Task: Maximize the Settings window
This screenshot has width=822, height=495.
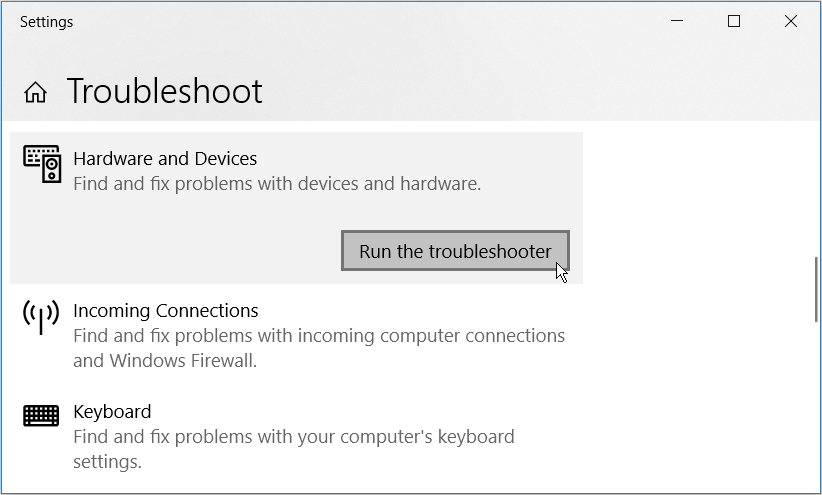Action: [x=734, y=21]
